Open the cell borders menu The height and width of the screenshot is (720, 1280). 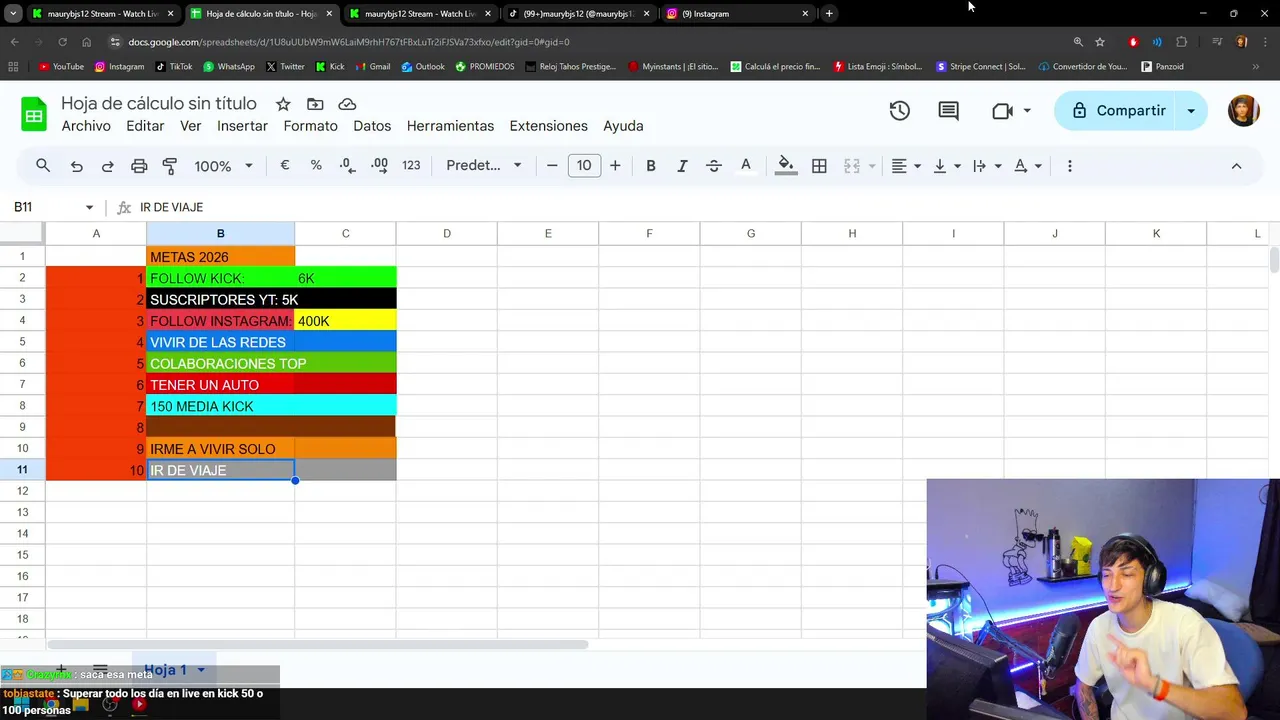click(819, 166)
